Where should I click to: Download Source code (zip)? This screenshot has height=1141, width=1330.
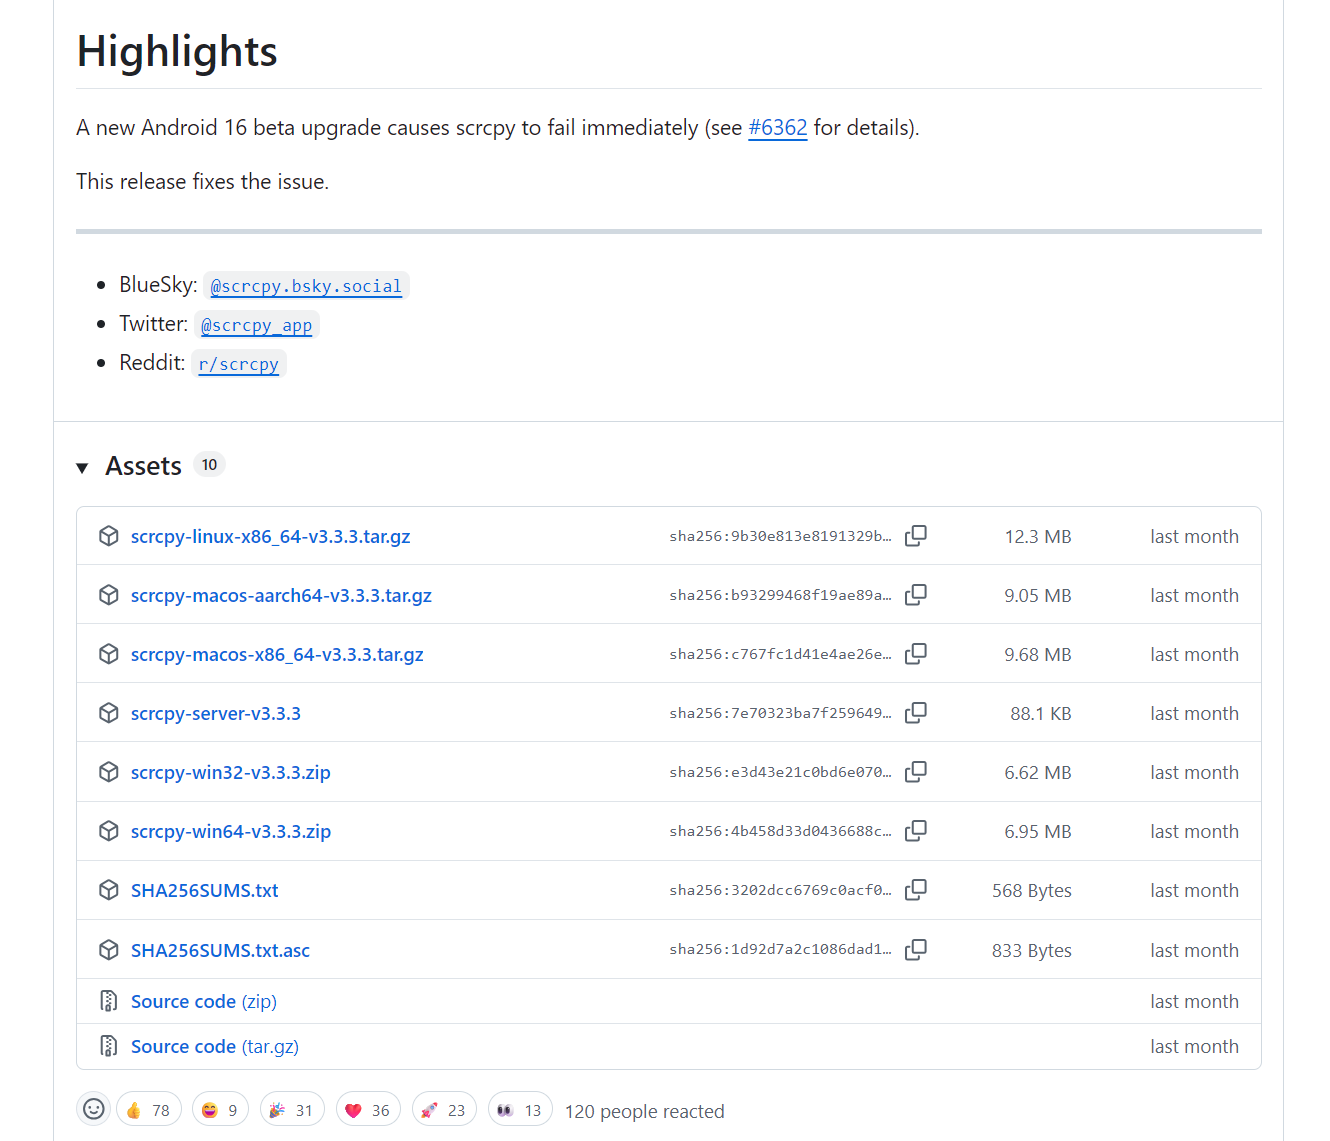[x=204, y=1002]
